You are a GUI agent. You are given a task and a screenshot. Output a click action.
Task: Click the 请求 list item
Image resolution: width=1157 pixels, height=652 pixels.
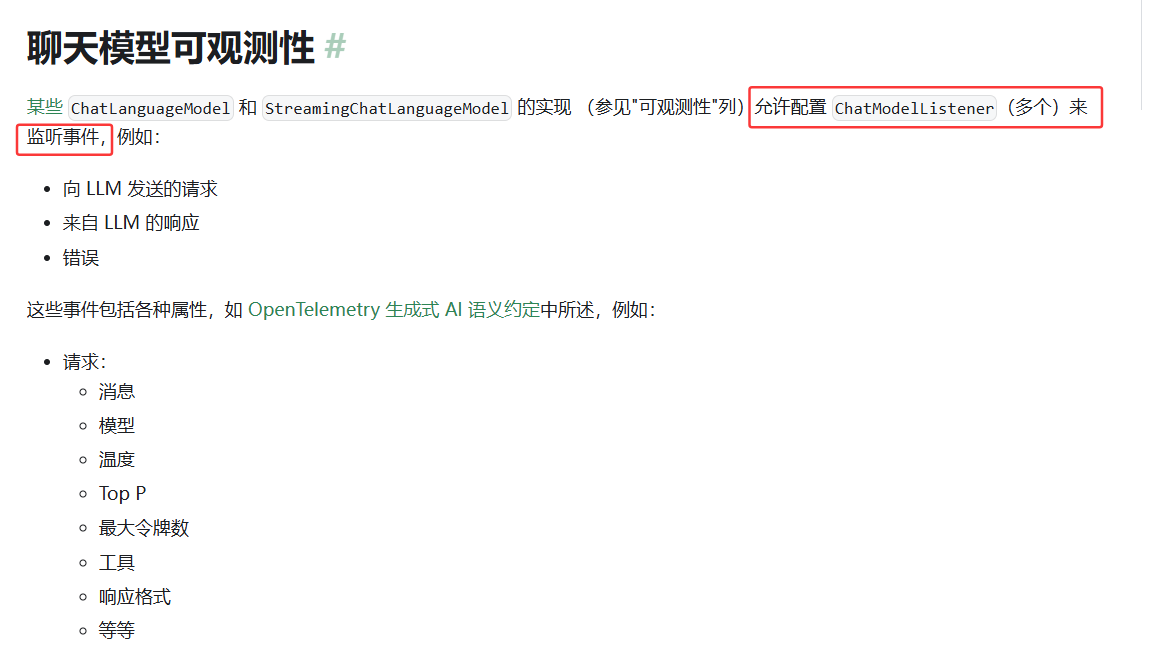coord(84,362)
